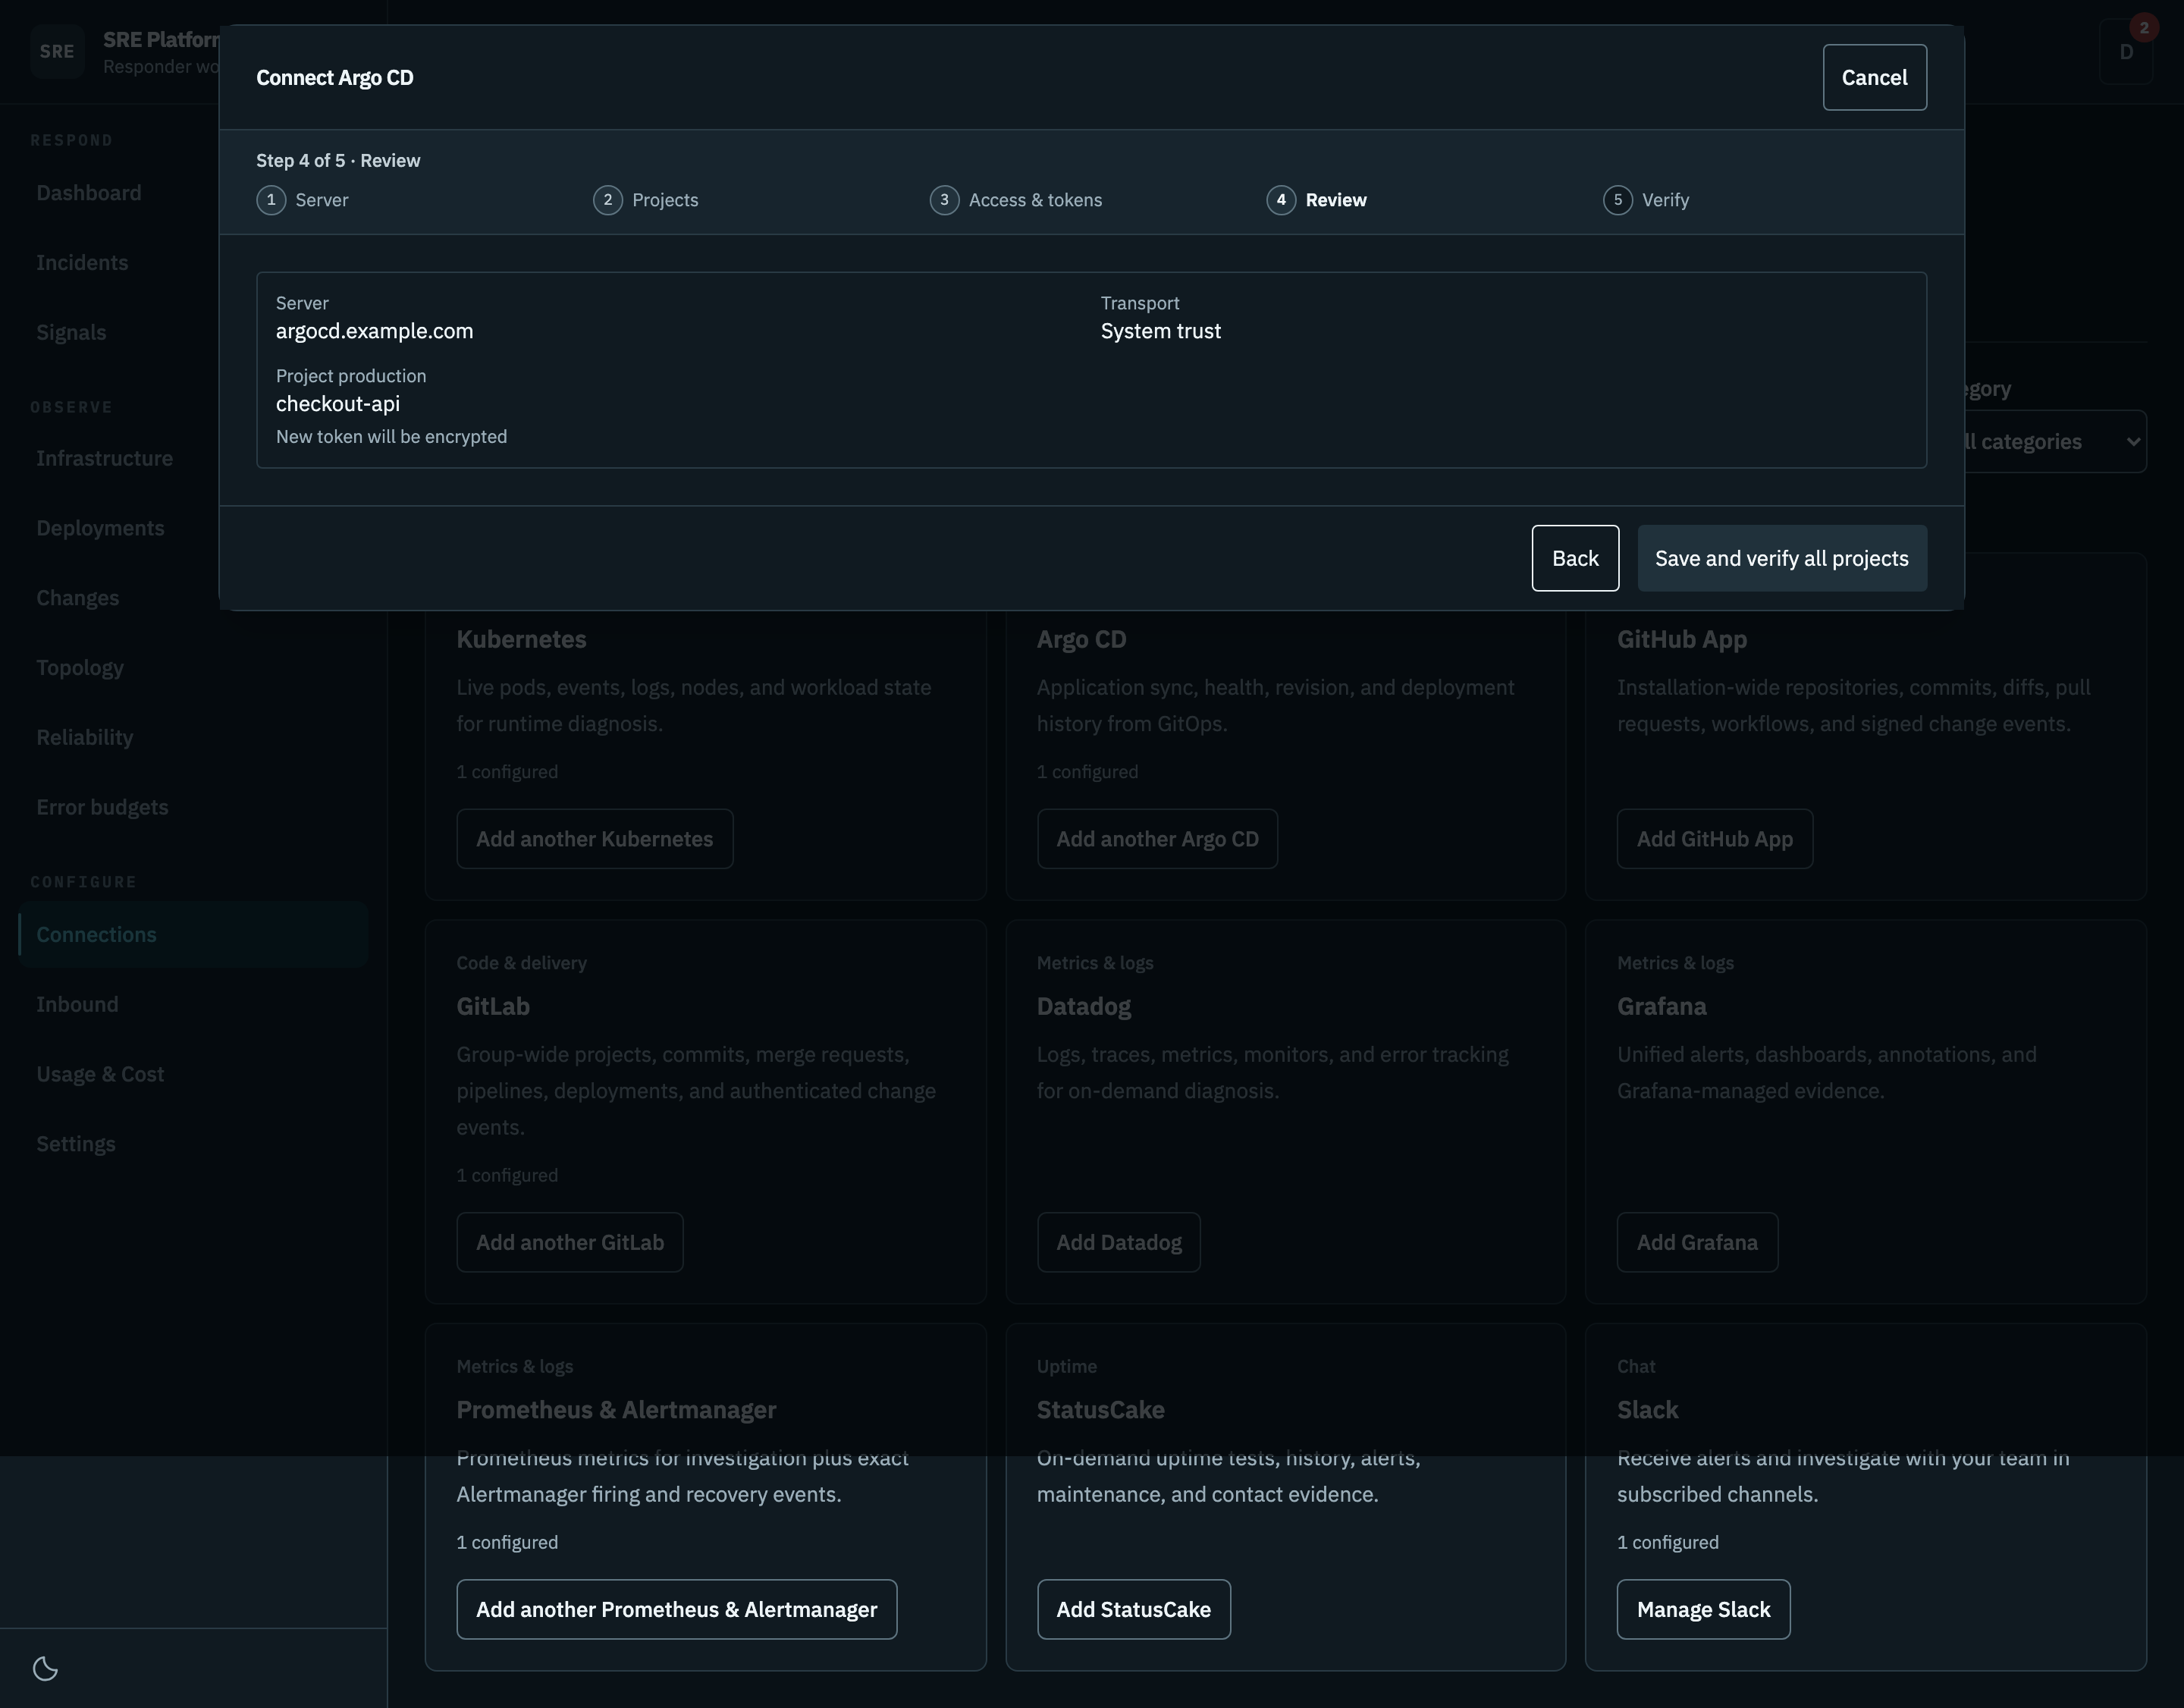Open Settings in sidebar
This screenshot has height=1708, width=2184.
pos(193,1144)
